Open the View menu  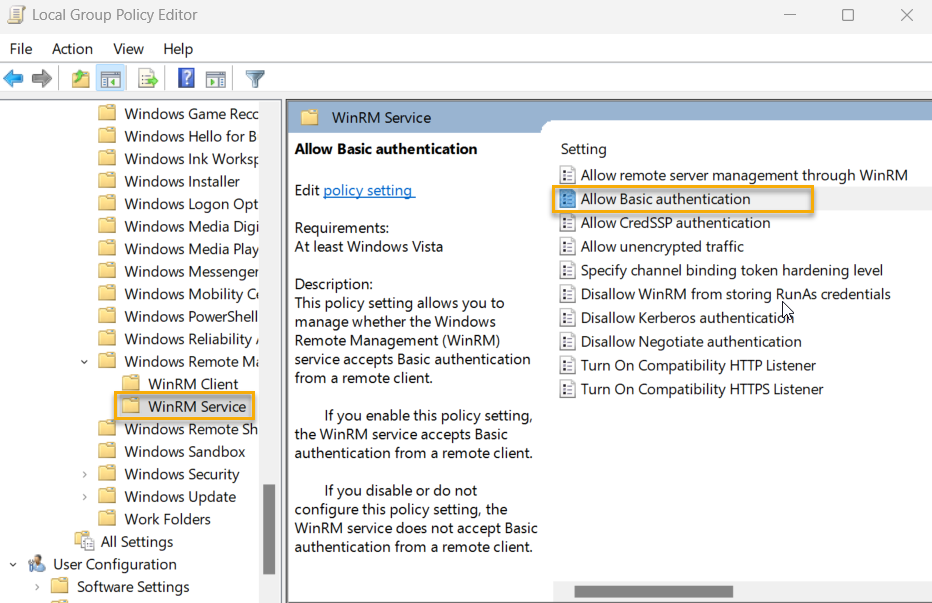point(128,48)
